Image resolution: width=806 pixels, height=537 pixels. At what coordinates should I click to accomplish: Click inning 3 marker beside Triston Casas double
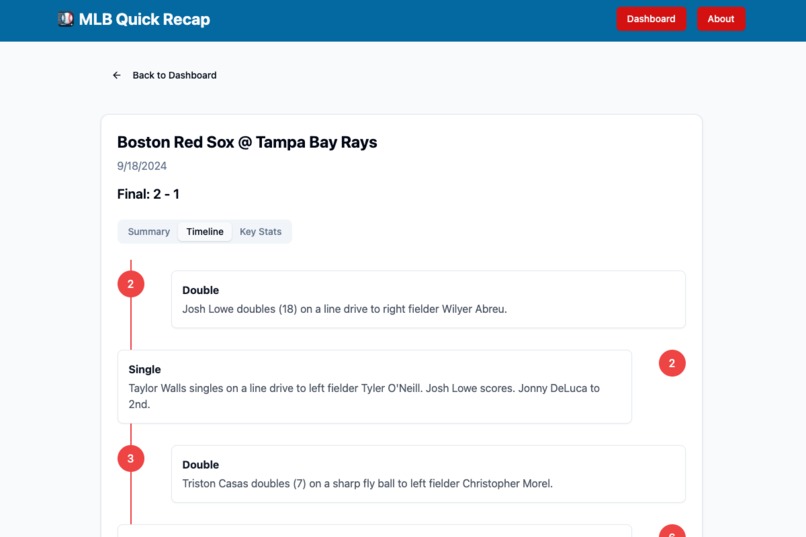[x=131, y=458]
